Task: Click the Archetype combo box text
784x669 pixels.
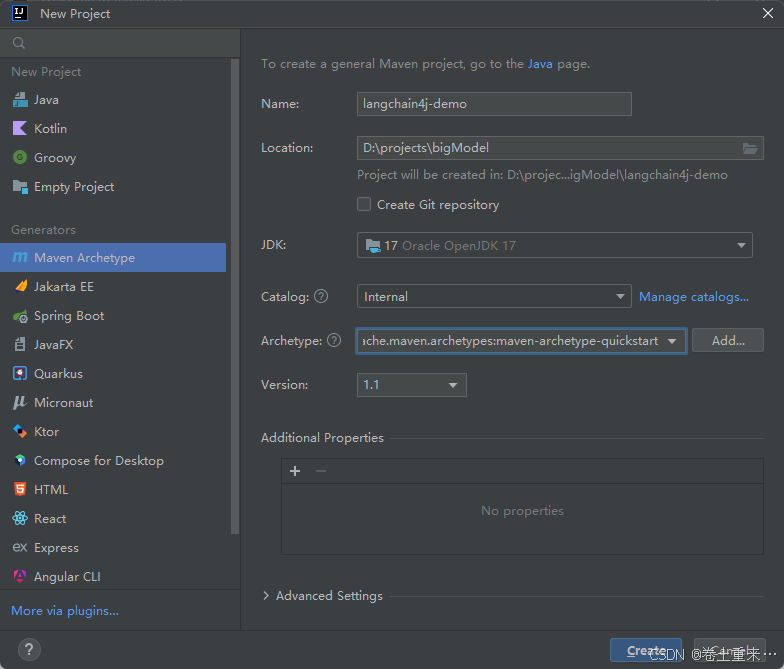Action: [510, 341]
